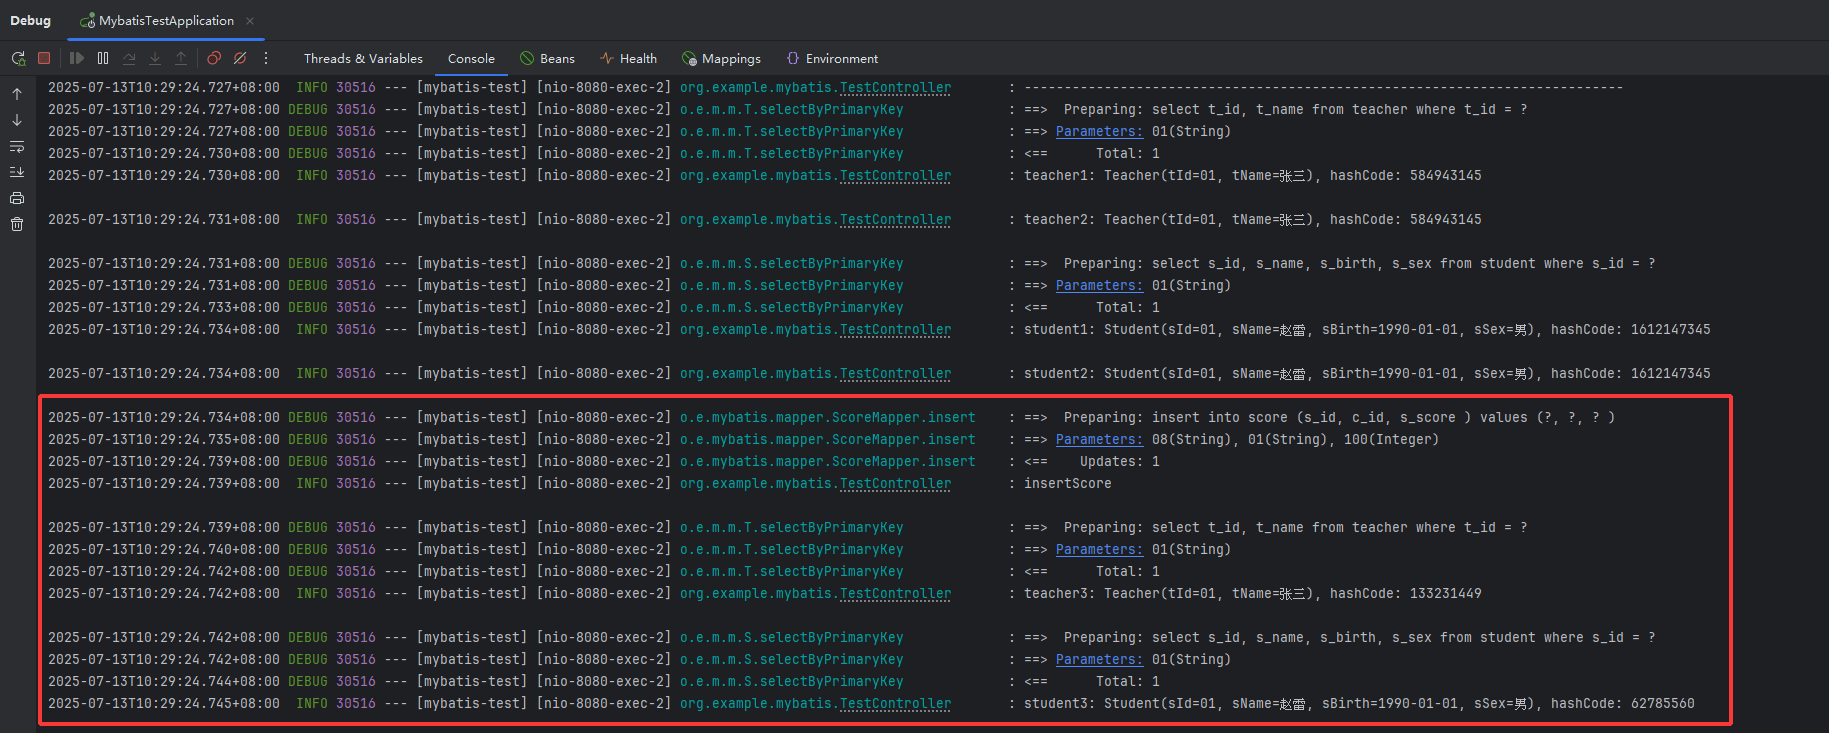The image size is (1829, 733).
Task: Open TestController link in the student3 row
Action: (x=895, y=703)
